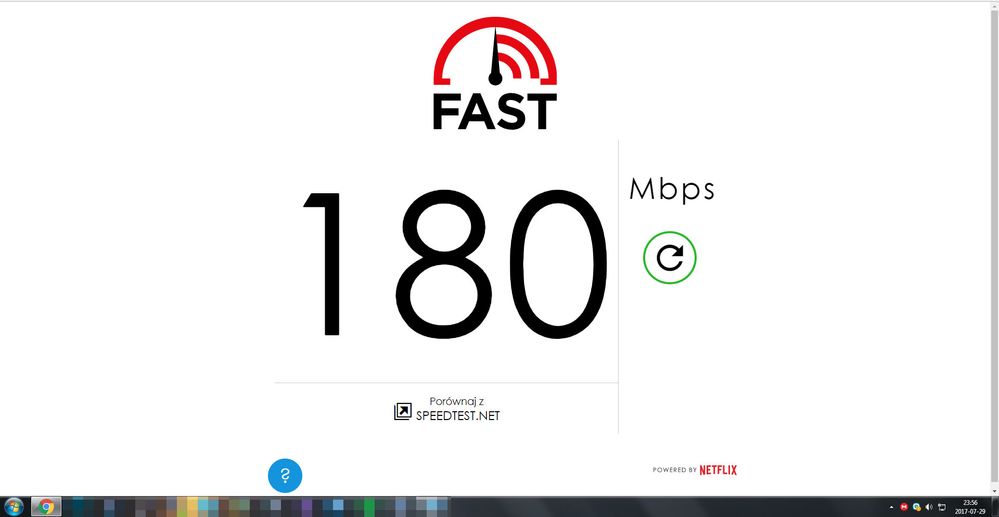Expand hidden tray icons arrow
This screenshot has width=999, height=517.
[891, 507]
